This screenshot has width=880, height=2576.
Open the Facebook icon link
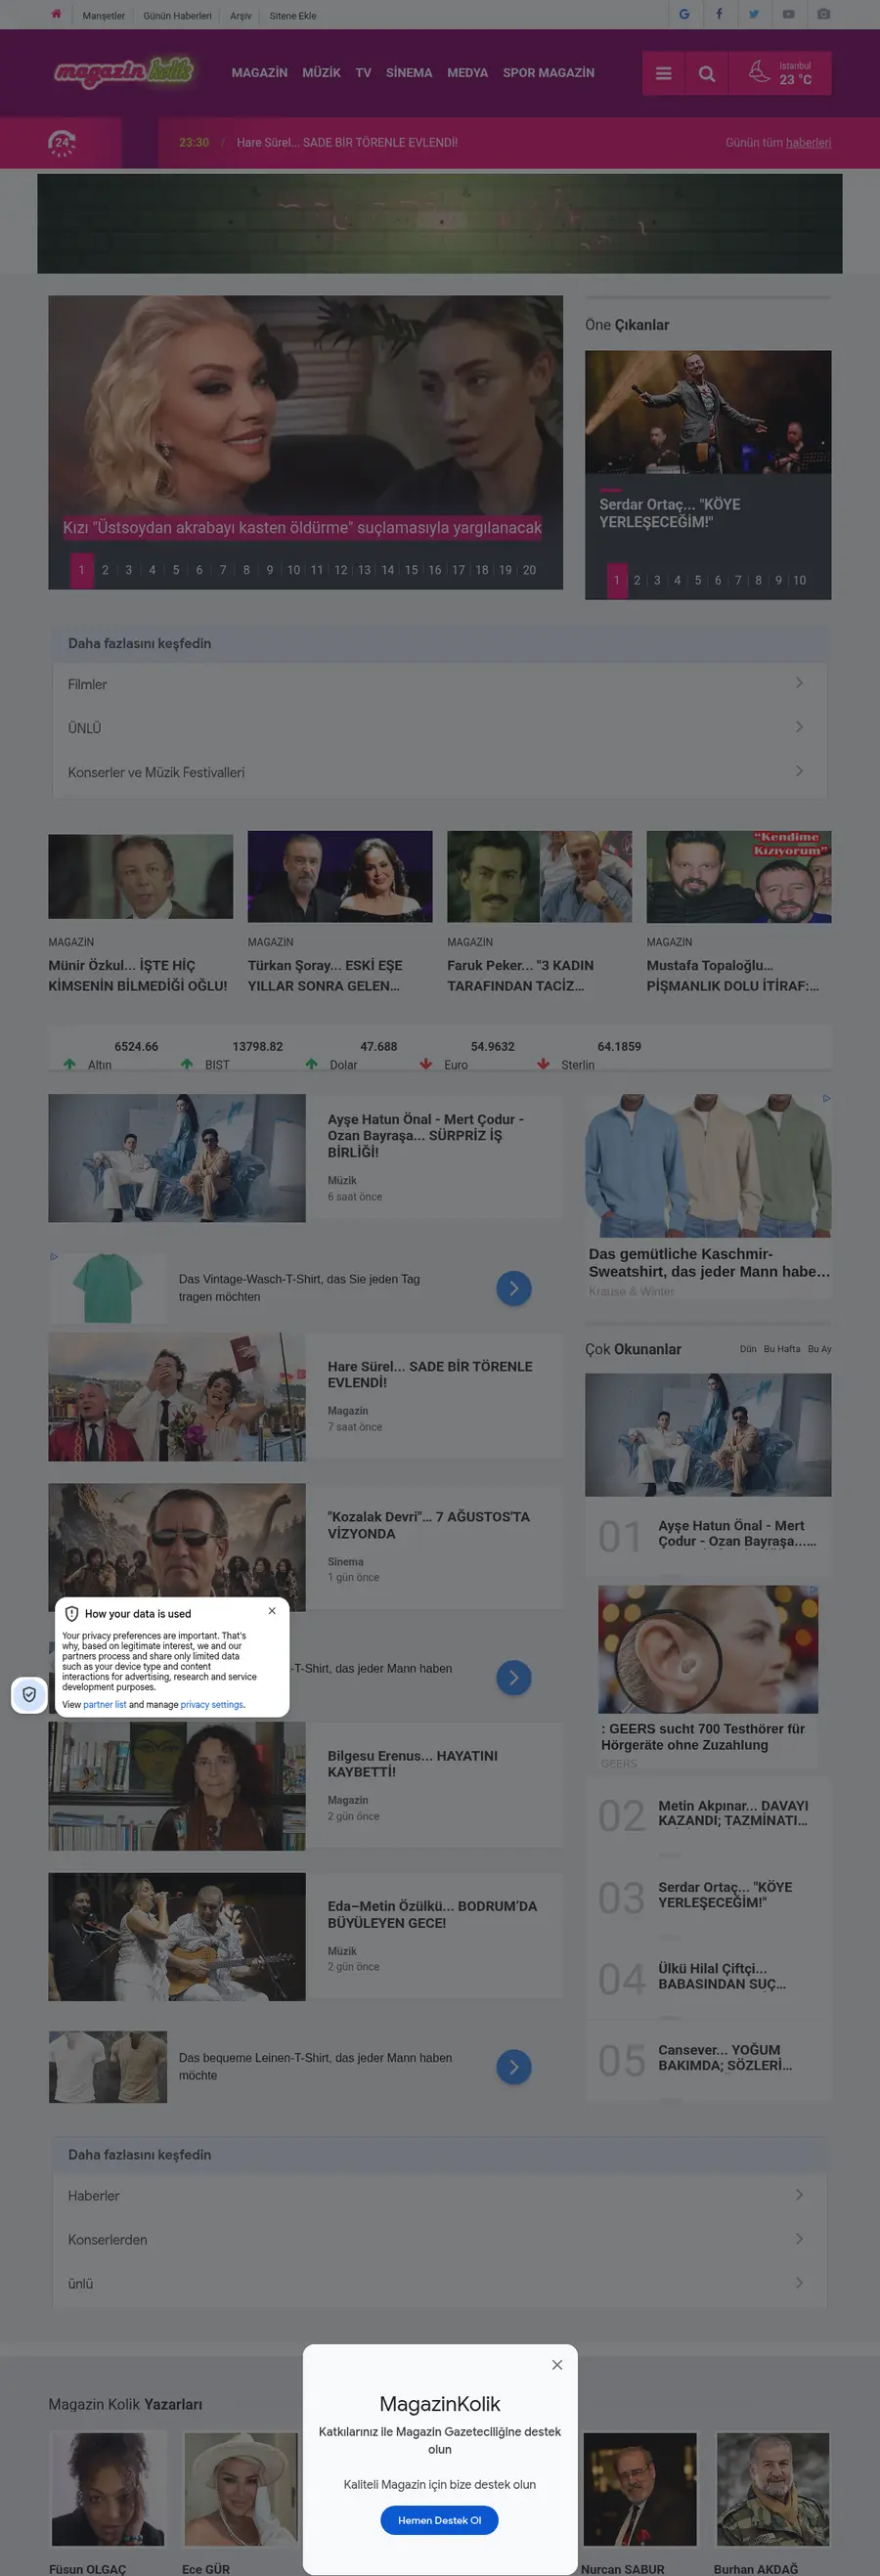tap(719, 14)
